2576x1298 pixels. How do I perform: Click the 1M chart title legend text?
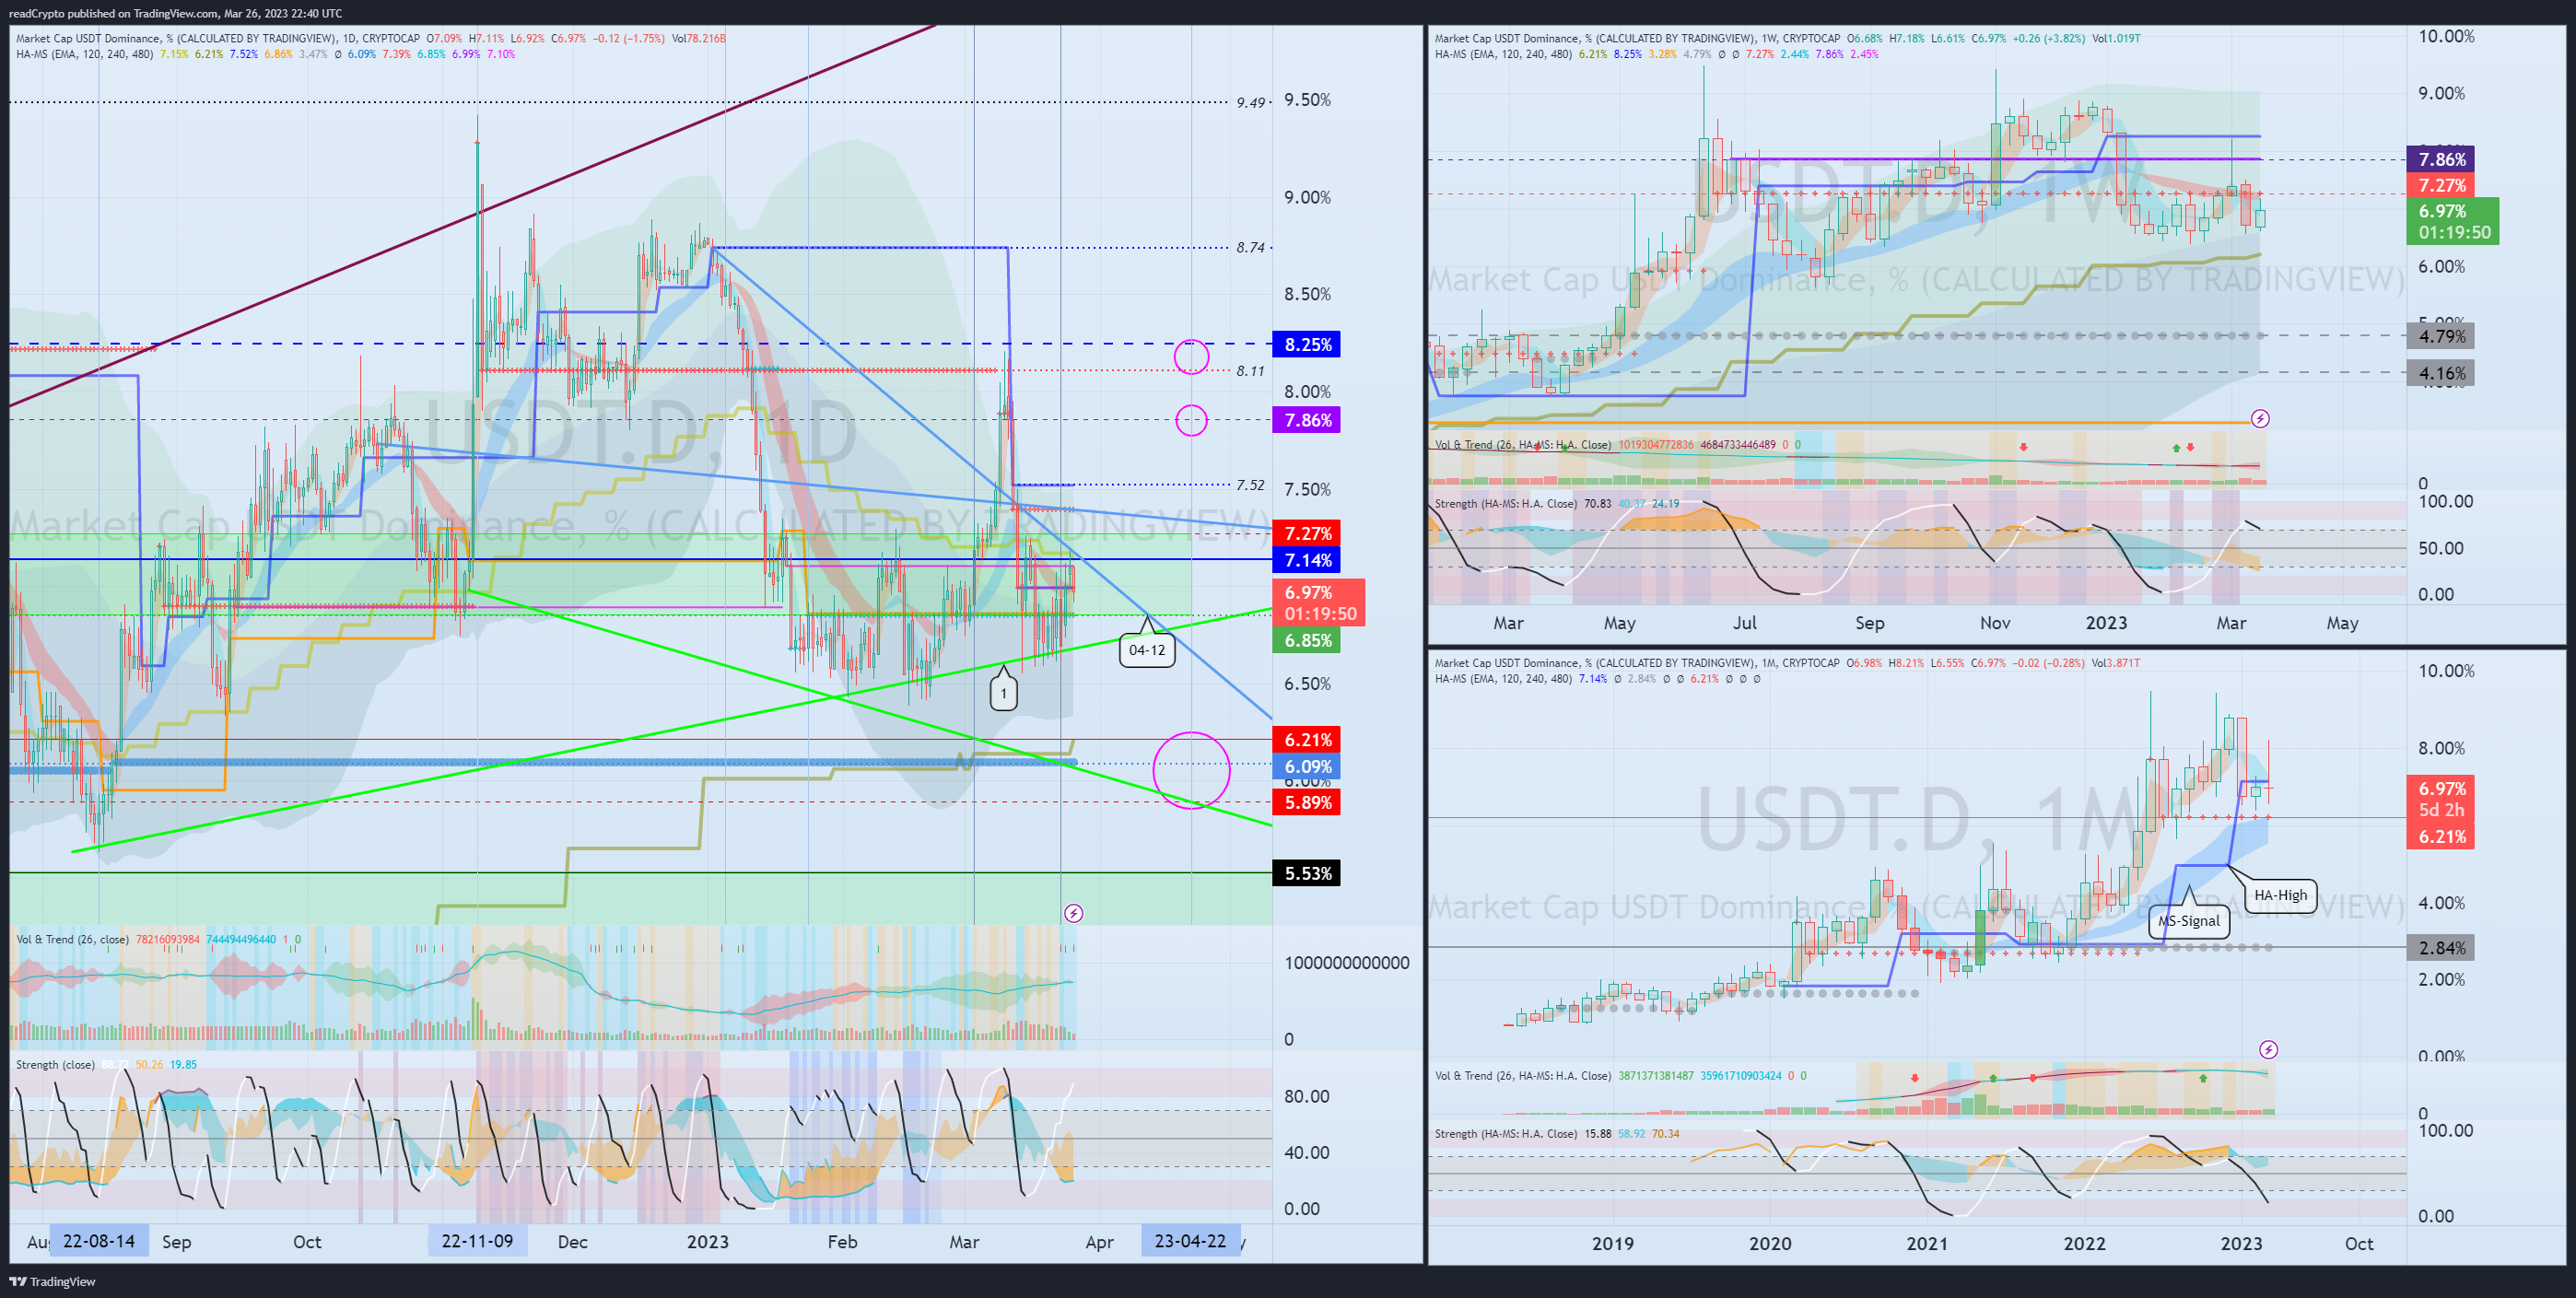tap(1787, 663)
